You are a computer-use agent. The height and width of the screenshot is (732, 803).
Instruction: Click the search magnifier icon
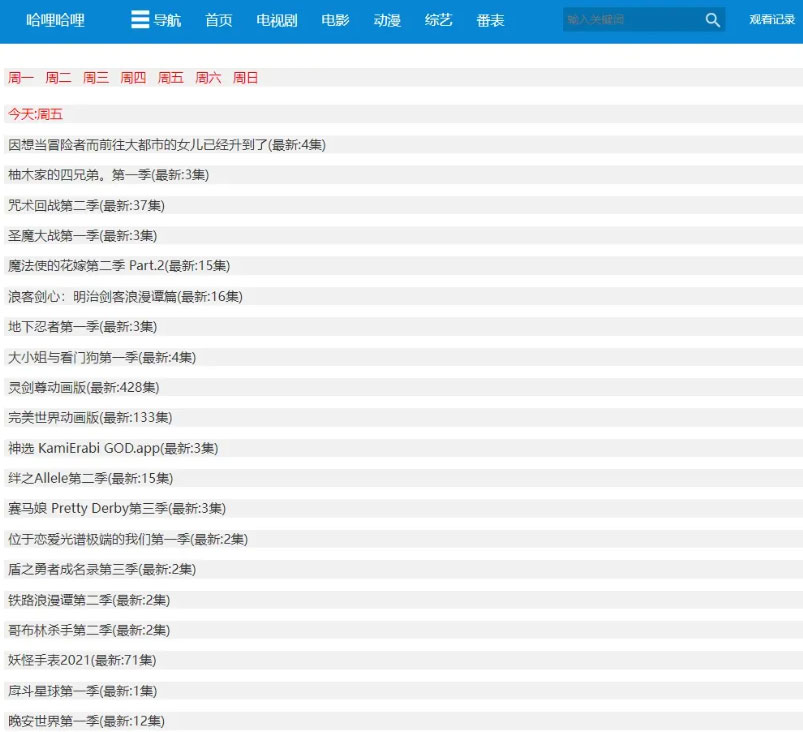tap(712, 20)
